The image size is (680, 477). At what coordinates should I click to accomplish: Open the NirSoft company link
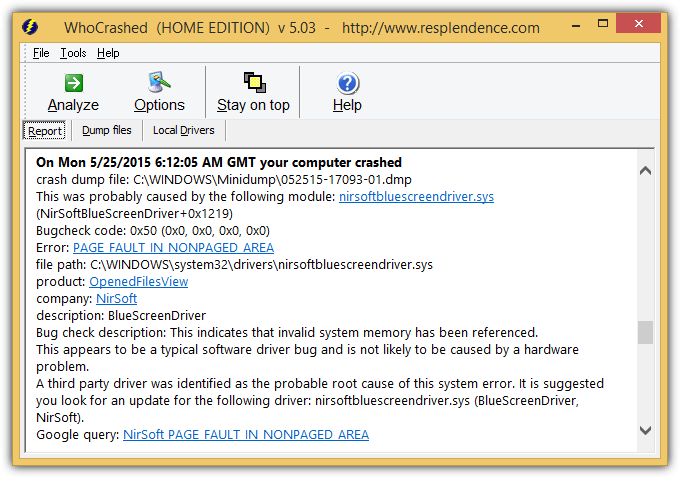point(117,298)
